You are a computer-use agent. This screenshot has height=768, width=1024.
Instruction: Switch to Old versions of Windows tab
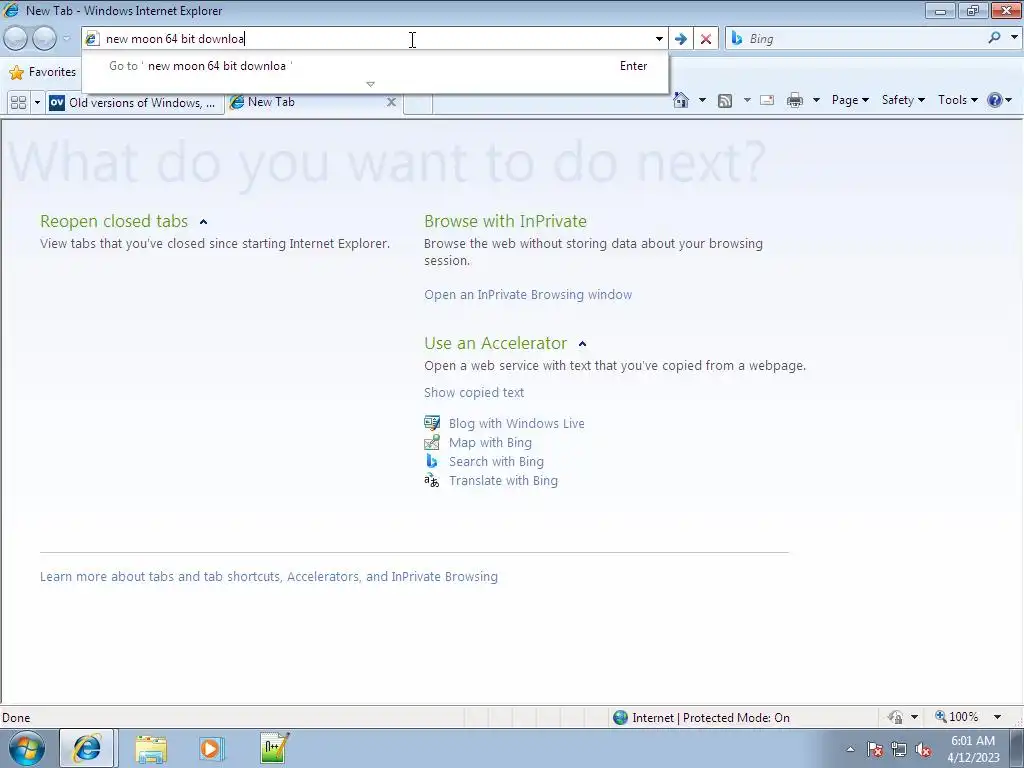(134, 103)
